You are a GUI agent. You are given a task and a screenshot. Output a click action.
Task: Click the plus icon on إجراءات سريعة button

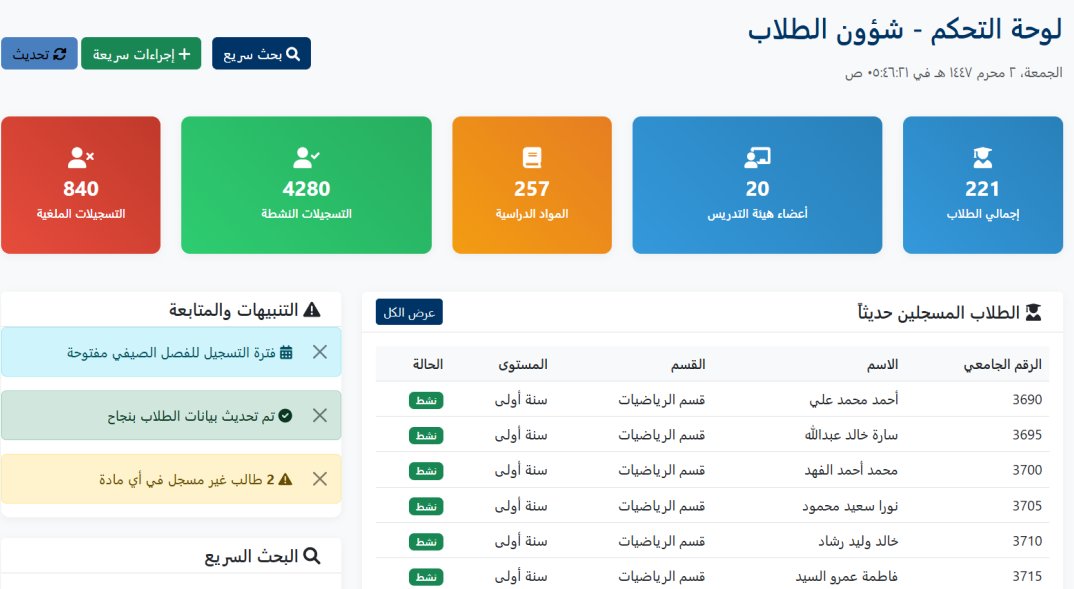[x=186, y=52]
